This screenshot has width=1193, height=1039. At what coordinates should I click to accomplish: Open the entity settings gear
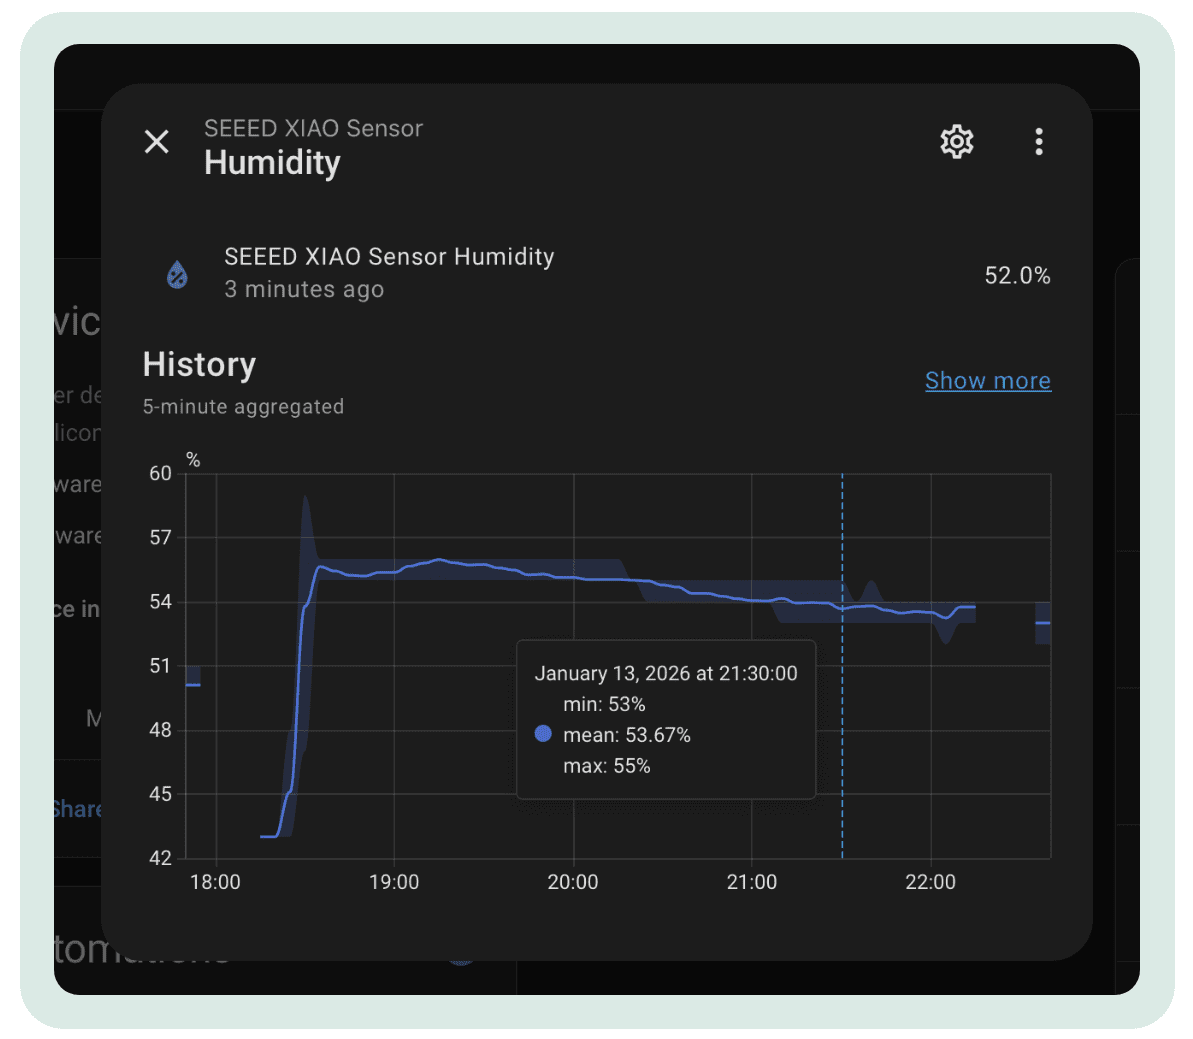point(956,142)
